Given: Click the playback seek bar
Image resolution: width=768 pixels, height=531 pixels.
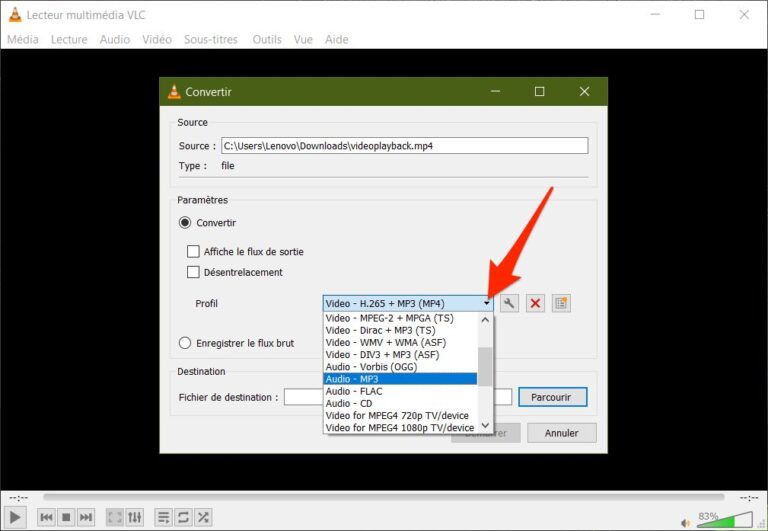Looking at the screenshot, I should (x=384, y=497).
